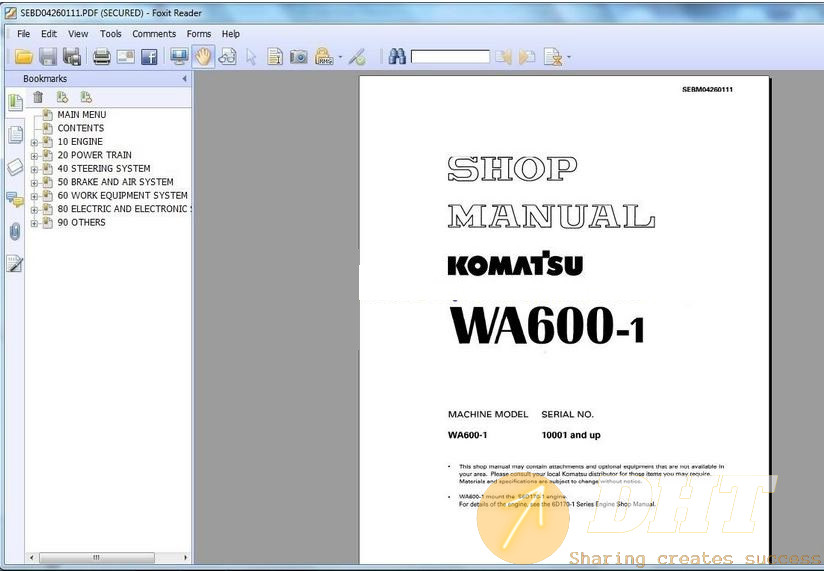824x571 pixels.
Task: Open the File menu
Action: point(24,34)
